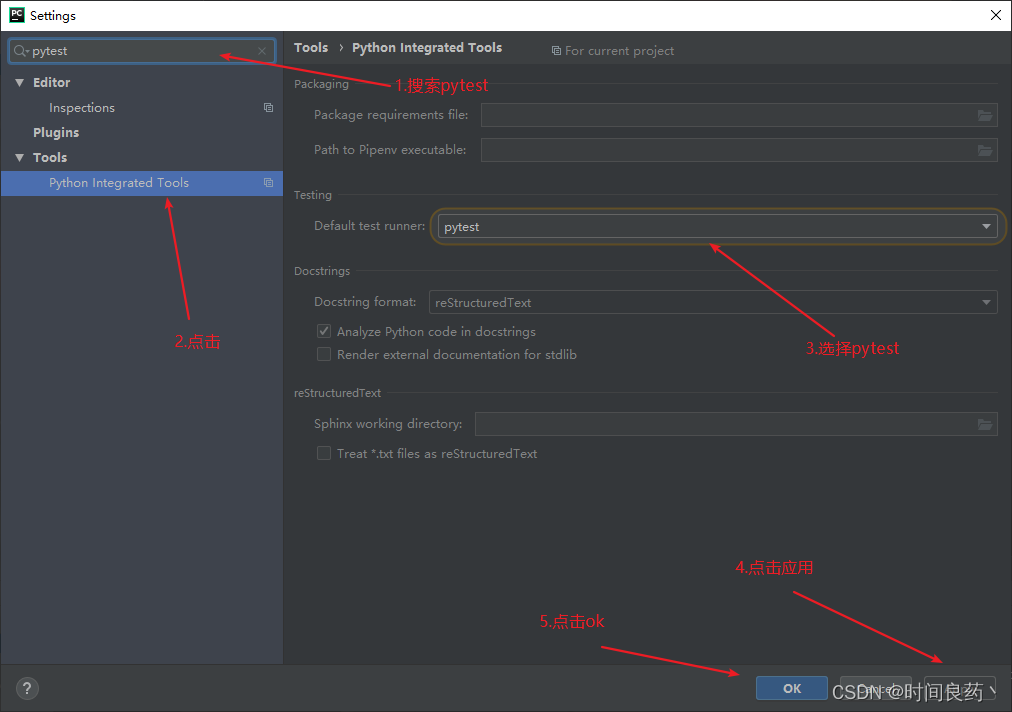This screenshot has width=1012, height=712.
Task: Toggle Analyze Python code in docstrings
Action: click(324, 331)
